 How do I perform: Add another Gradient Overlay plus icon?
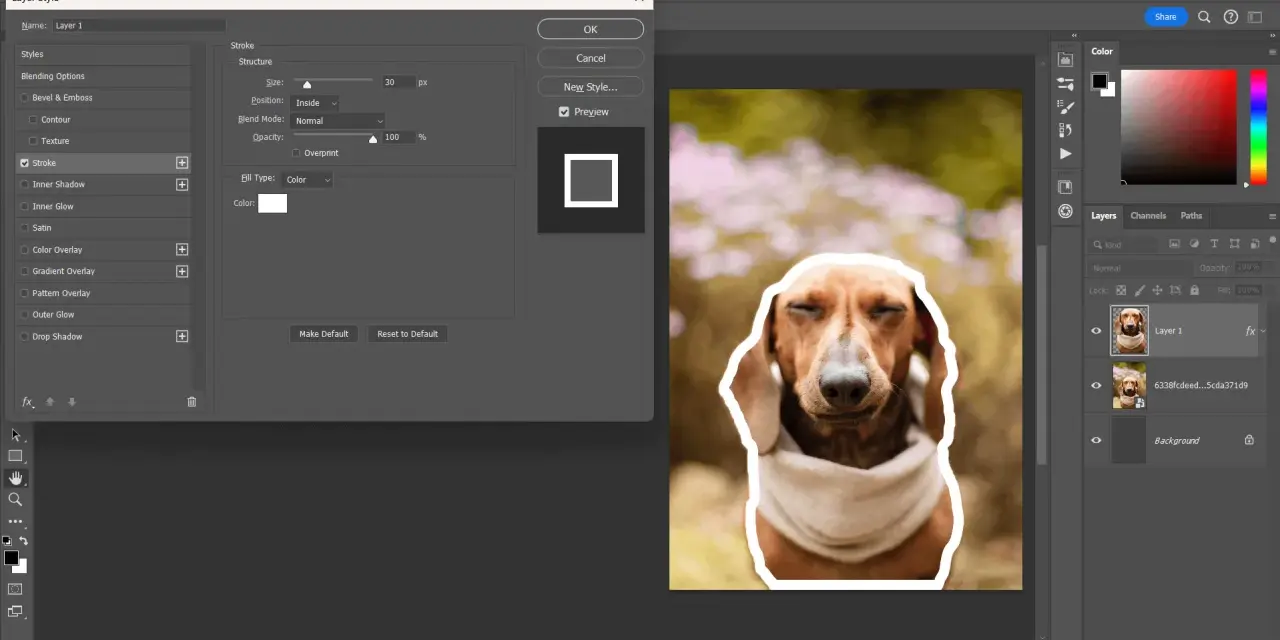point(182,271)
